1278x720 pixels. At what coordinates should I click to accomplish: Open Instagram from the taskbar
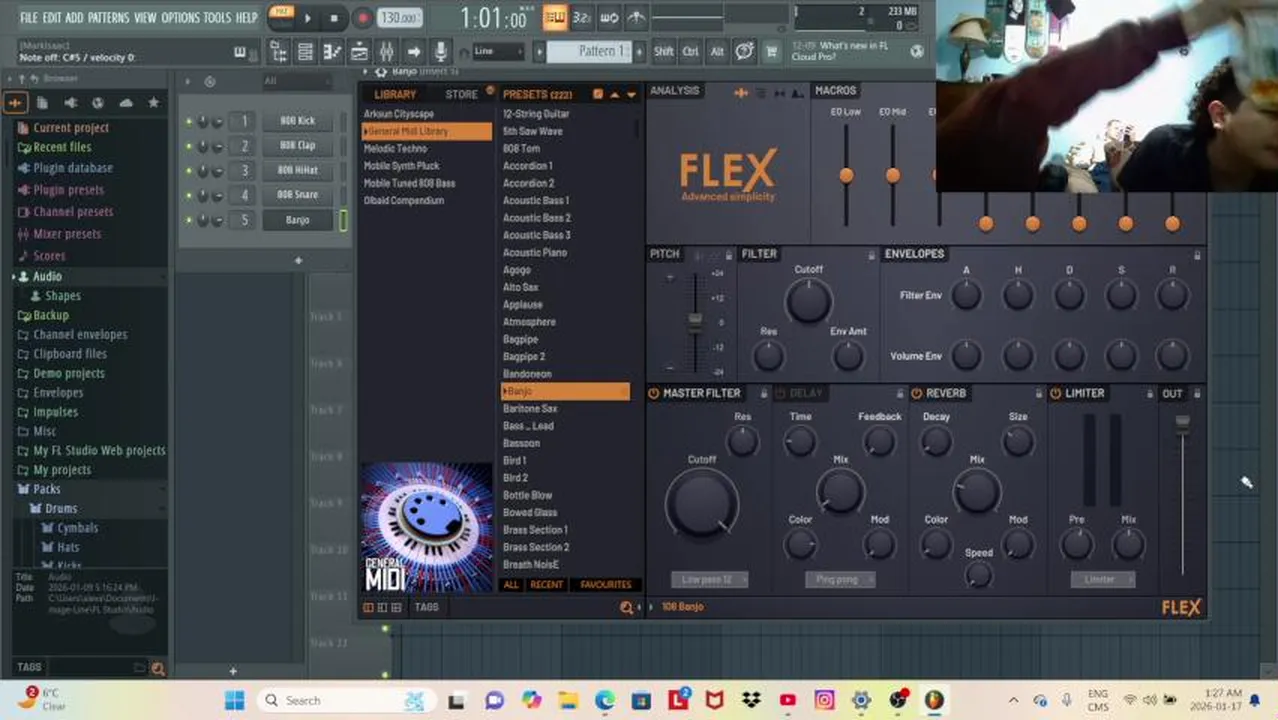coord(824,700)
